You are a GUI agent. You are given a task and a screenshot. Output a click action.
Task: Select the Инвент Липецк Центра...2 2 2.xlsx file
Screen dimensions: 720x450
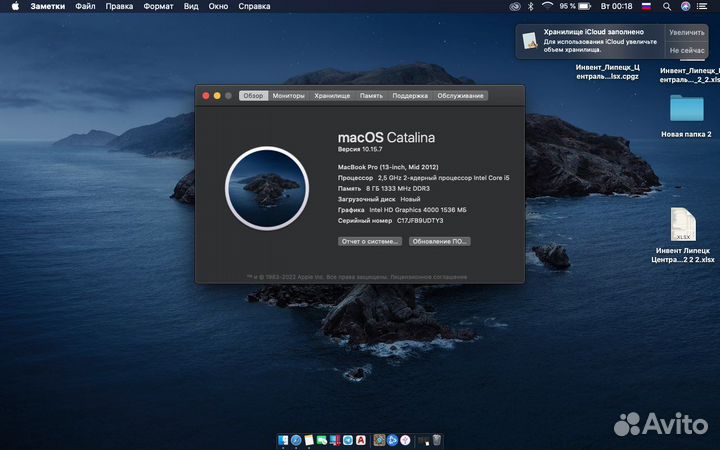(683, 235)
